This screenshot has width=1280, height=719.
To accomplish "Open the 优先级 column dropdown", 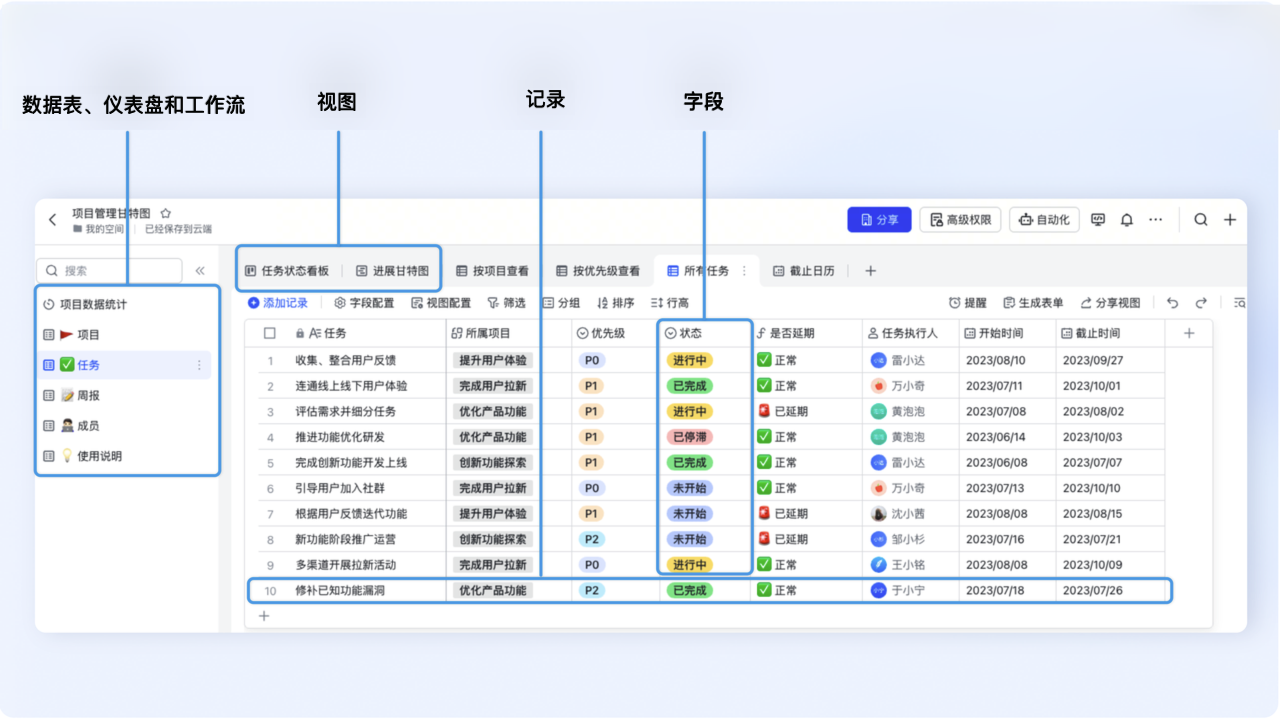I will coord(583,333).
